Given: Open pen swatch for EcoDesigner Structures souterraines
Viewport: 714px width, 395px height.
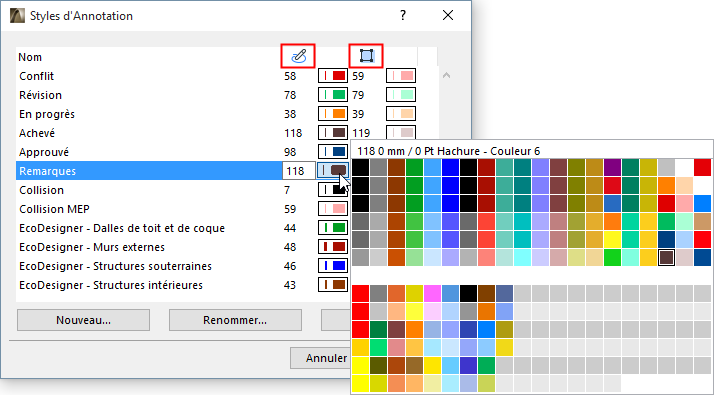Looking at the screenshot, I should (333, 266).
